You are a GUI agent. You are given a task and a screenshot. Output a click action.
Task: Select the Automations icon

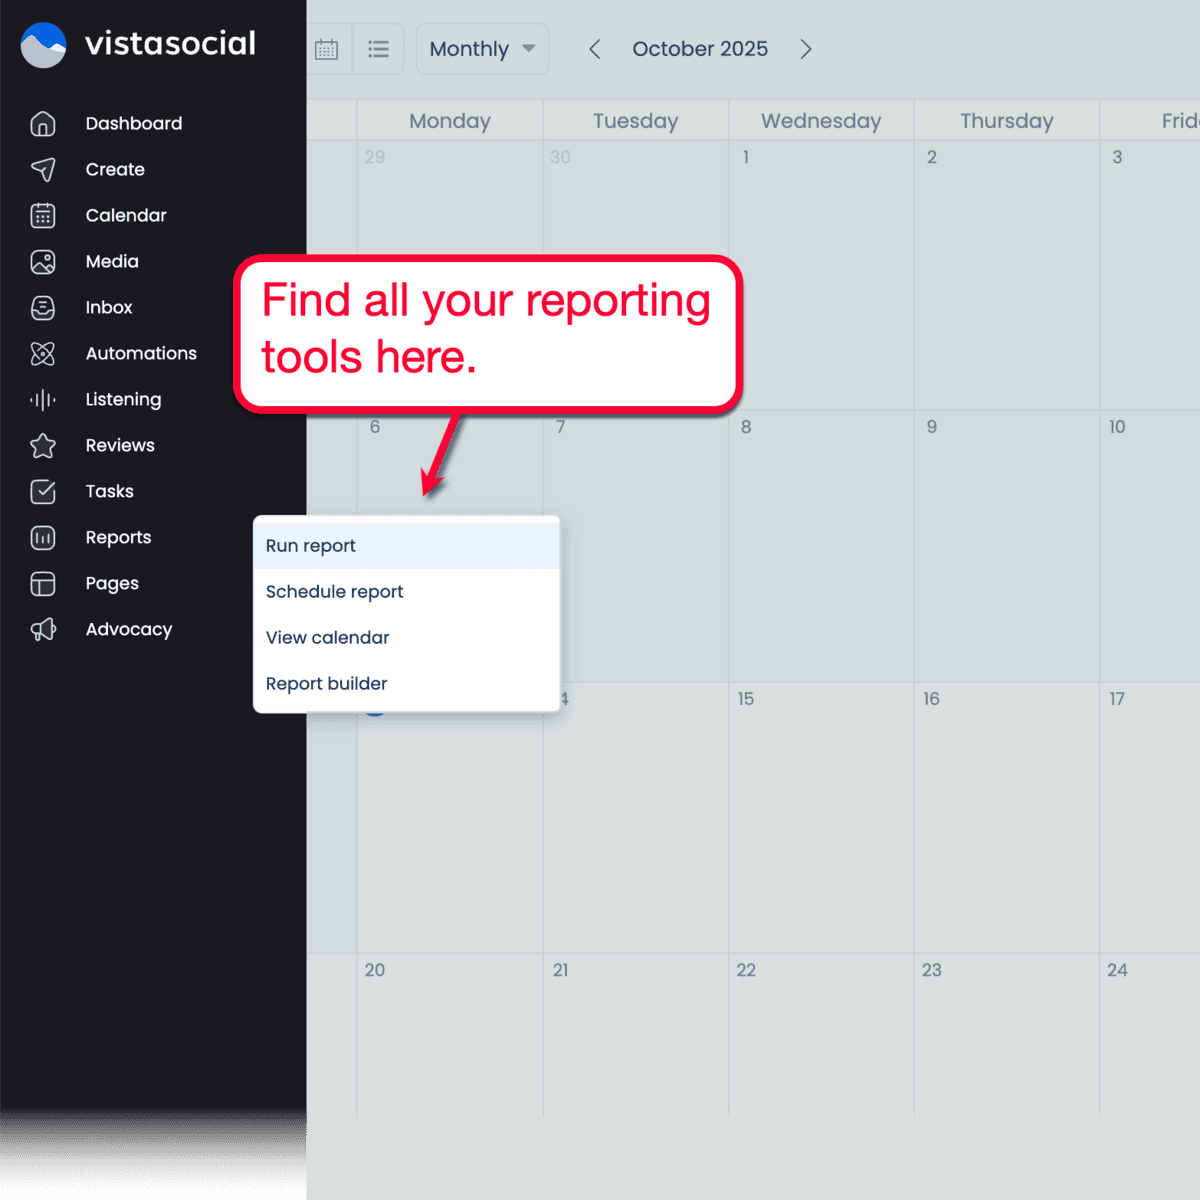pos(43,353)
